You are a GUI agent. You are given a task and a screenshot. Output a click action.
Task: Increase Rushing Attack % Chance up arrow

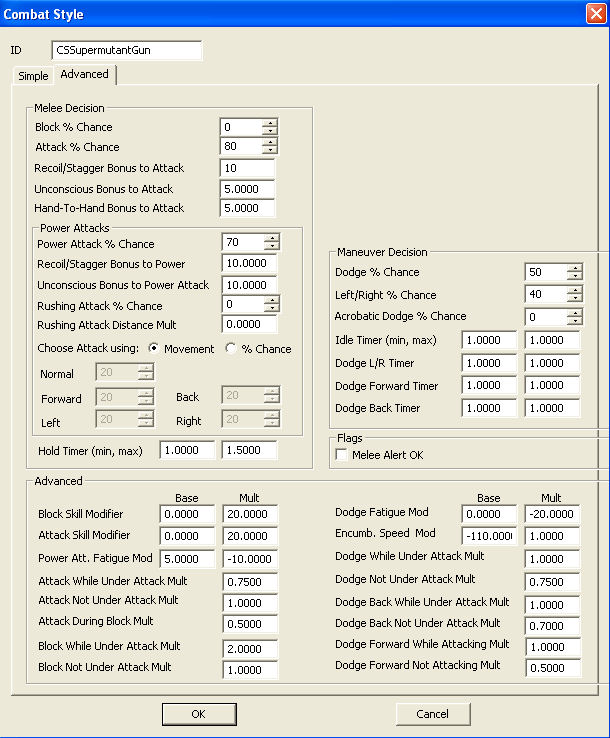pyautogui.click(x=272, y=300)
